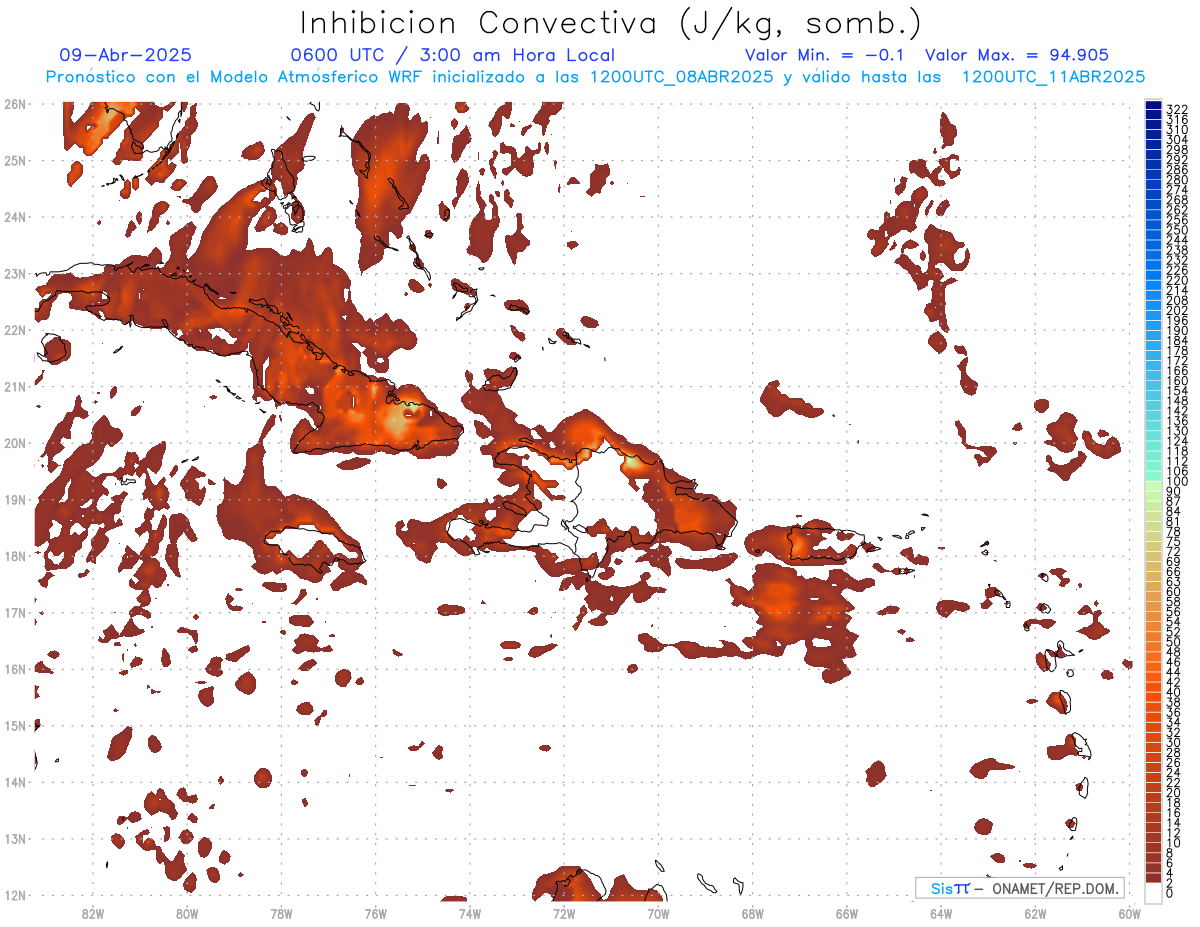Viewport: 1200px width, 927px height.
Task: Click the 16N latitude label
Action: (14, 669)
